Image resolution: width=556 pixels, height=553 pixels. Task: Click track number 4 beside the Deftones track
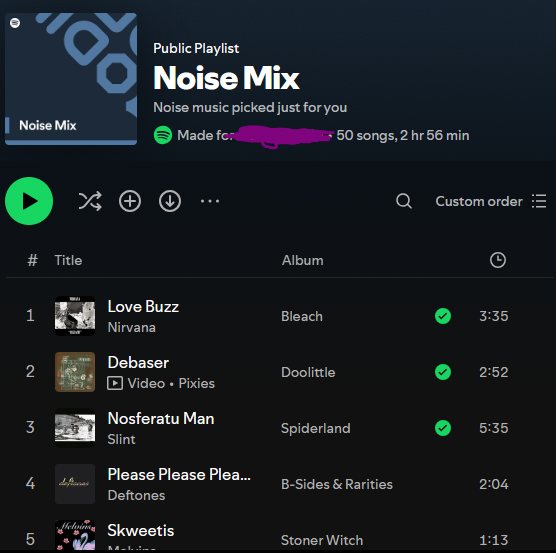(30, 484)
